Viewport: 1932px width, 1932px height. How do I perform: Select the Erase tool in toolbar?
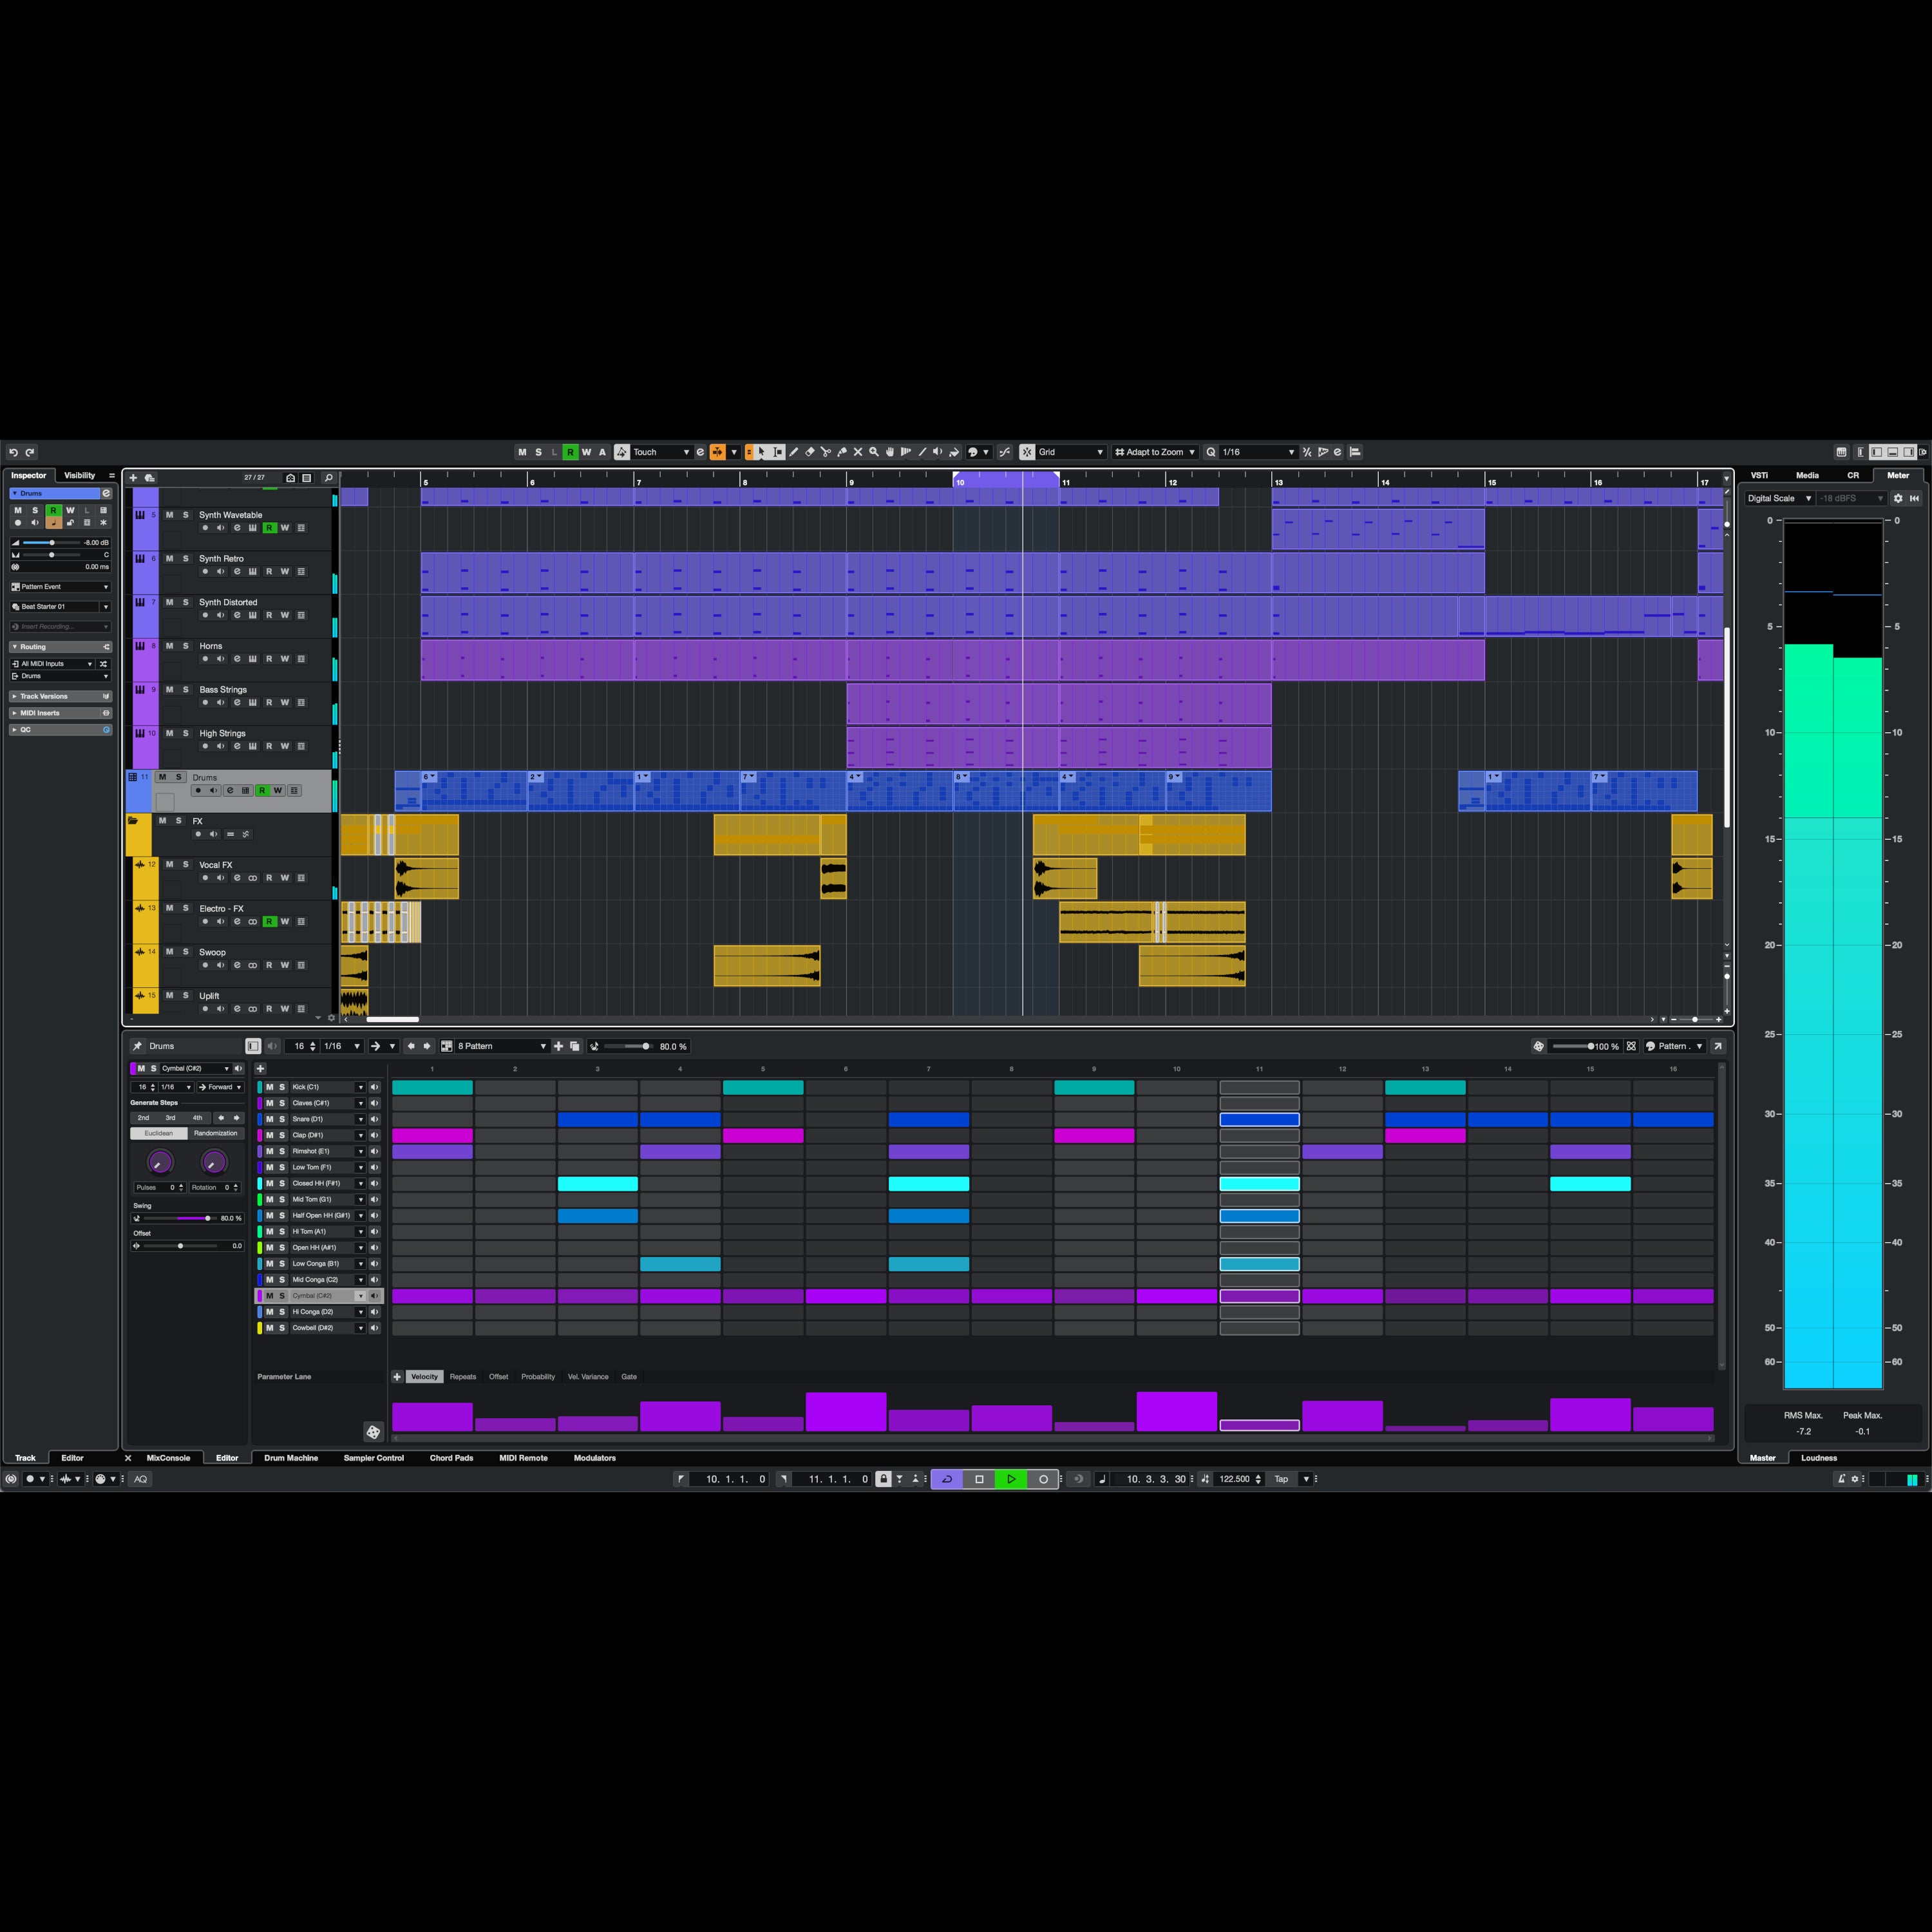click(x=810, y=452)
